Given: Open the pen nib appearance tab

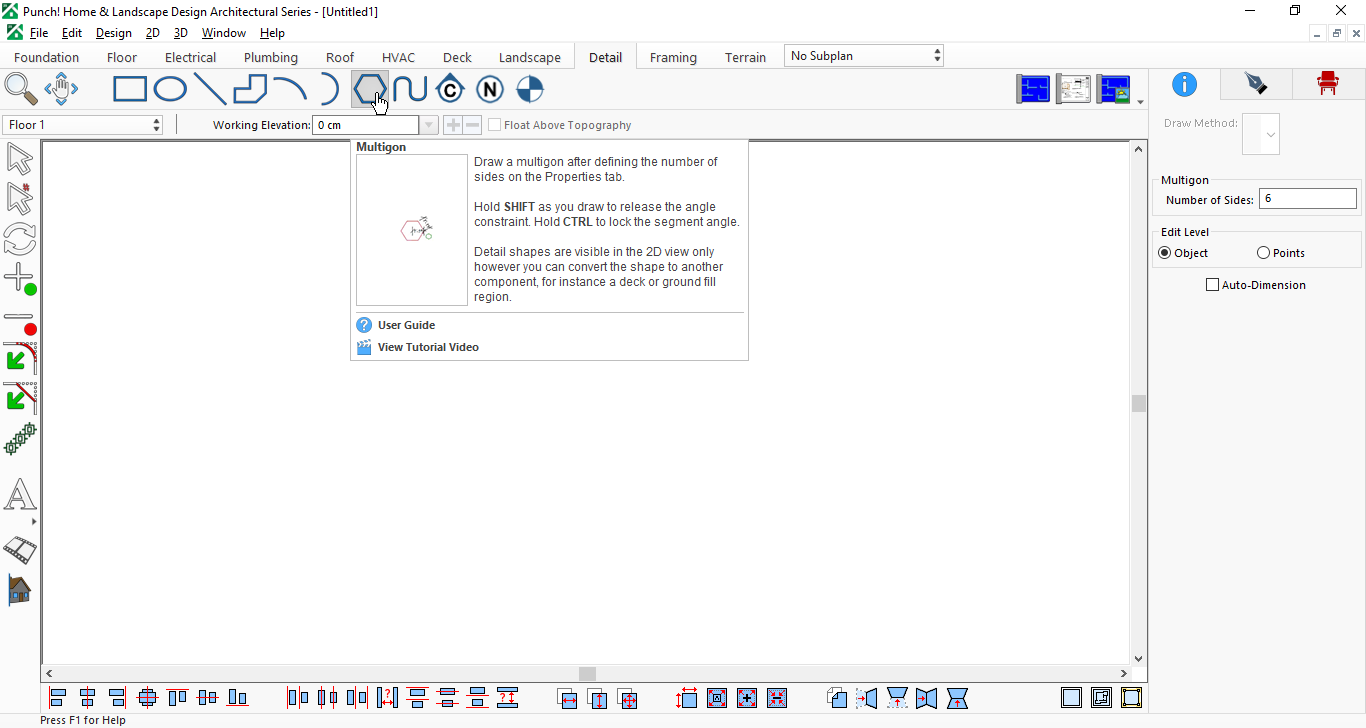Looking at the screenshot, I should [x=1256, y=84].
